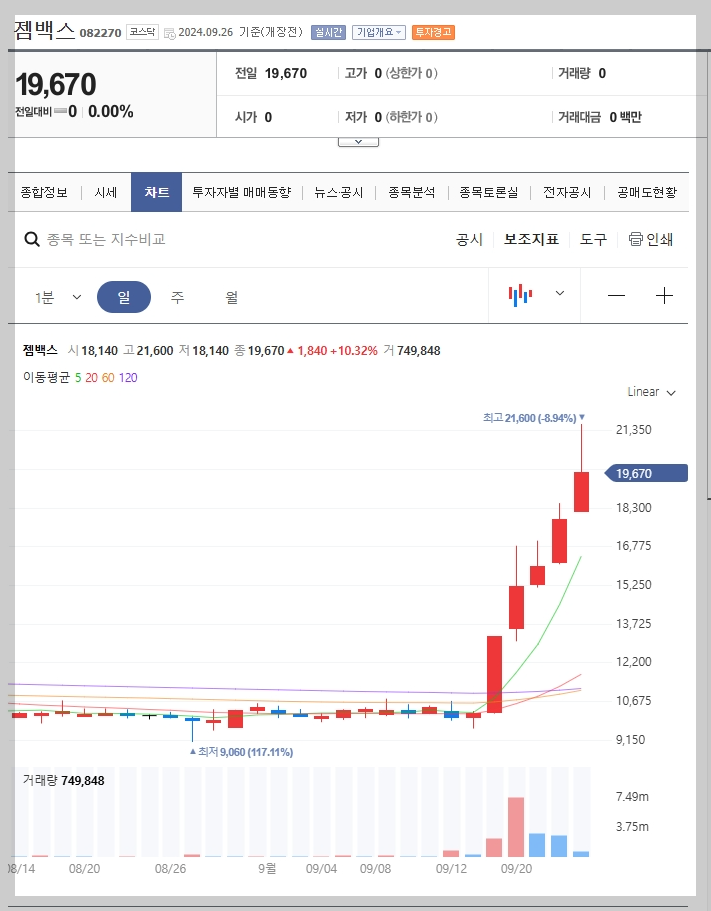Viewport: 711px width, 911px height.
Task: Expand the 기업개요 dropdown
Action: coord(379,31)
